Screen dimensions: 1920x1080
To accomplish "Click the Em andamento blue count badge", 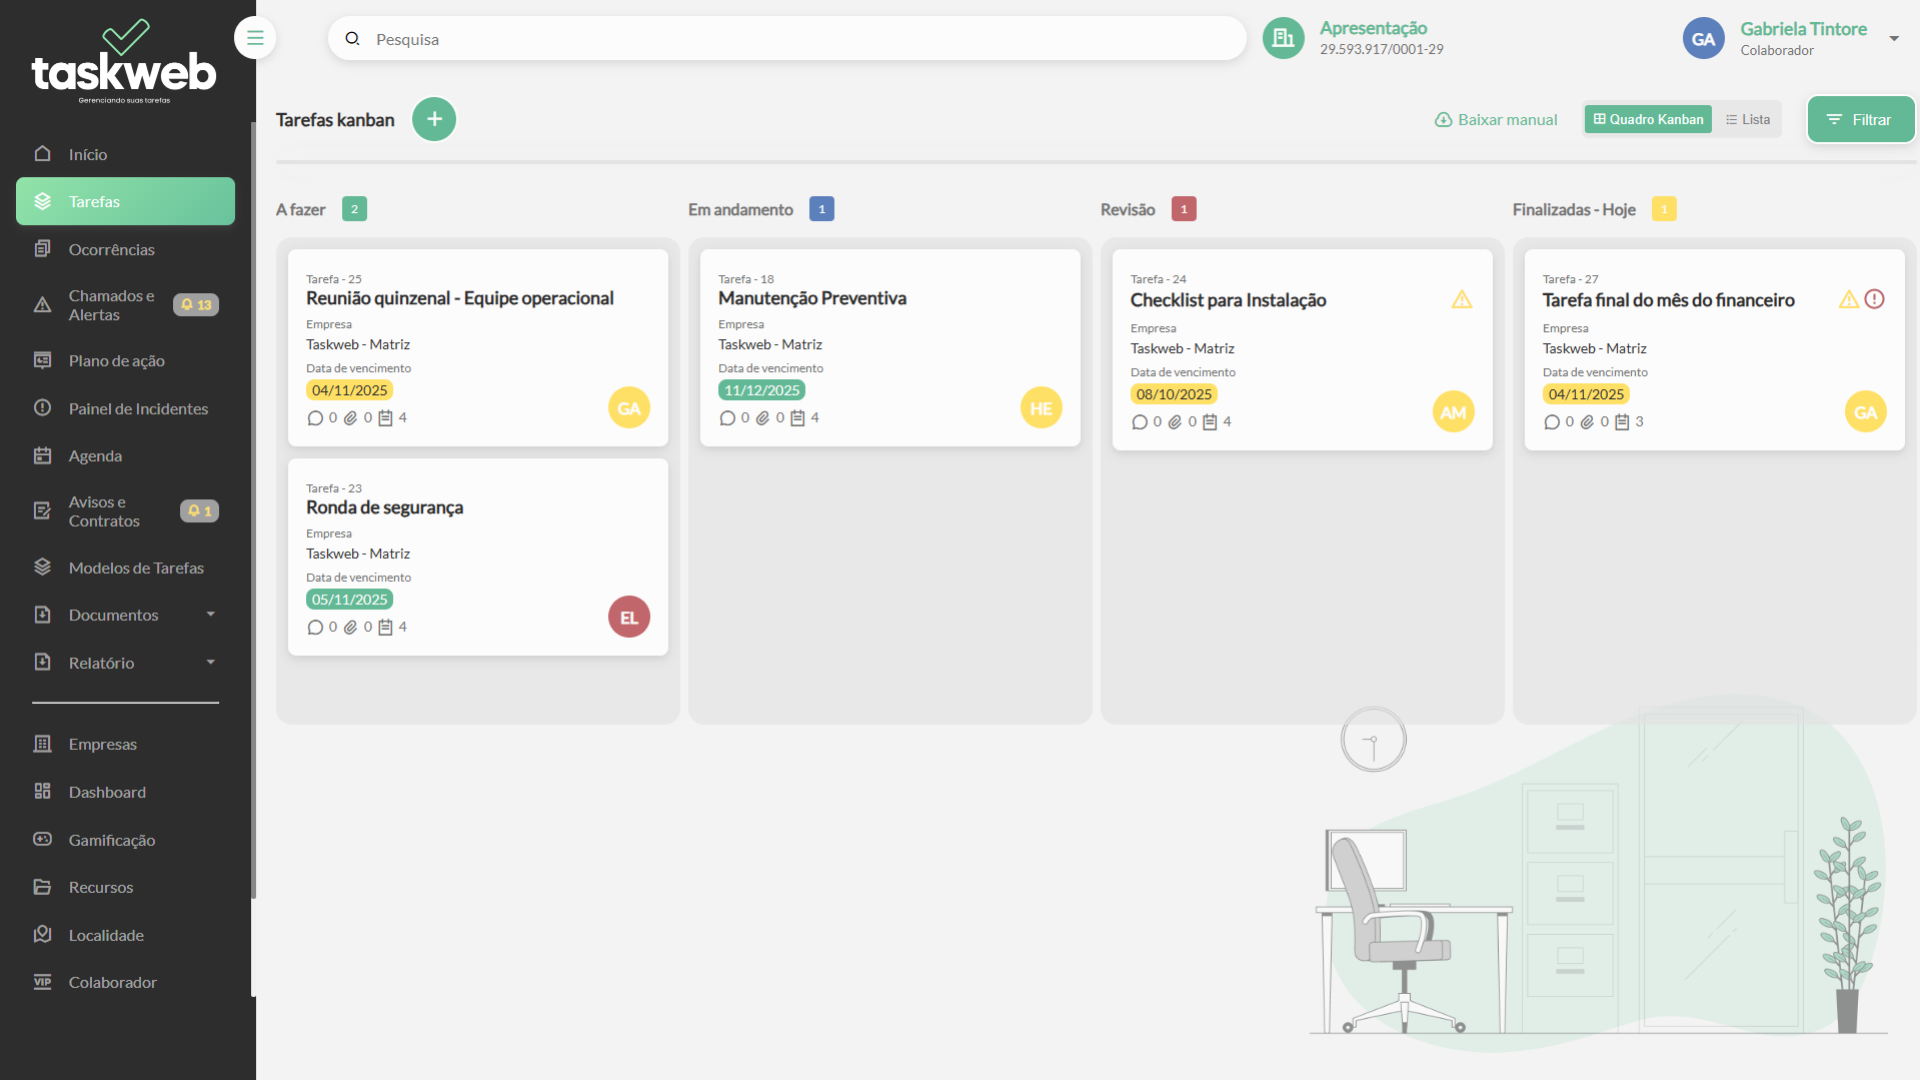I will 822,209.
